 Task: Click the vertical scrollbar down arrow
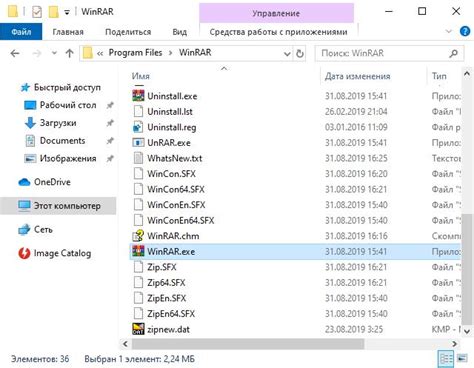point(467,331)
